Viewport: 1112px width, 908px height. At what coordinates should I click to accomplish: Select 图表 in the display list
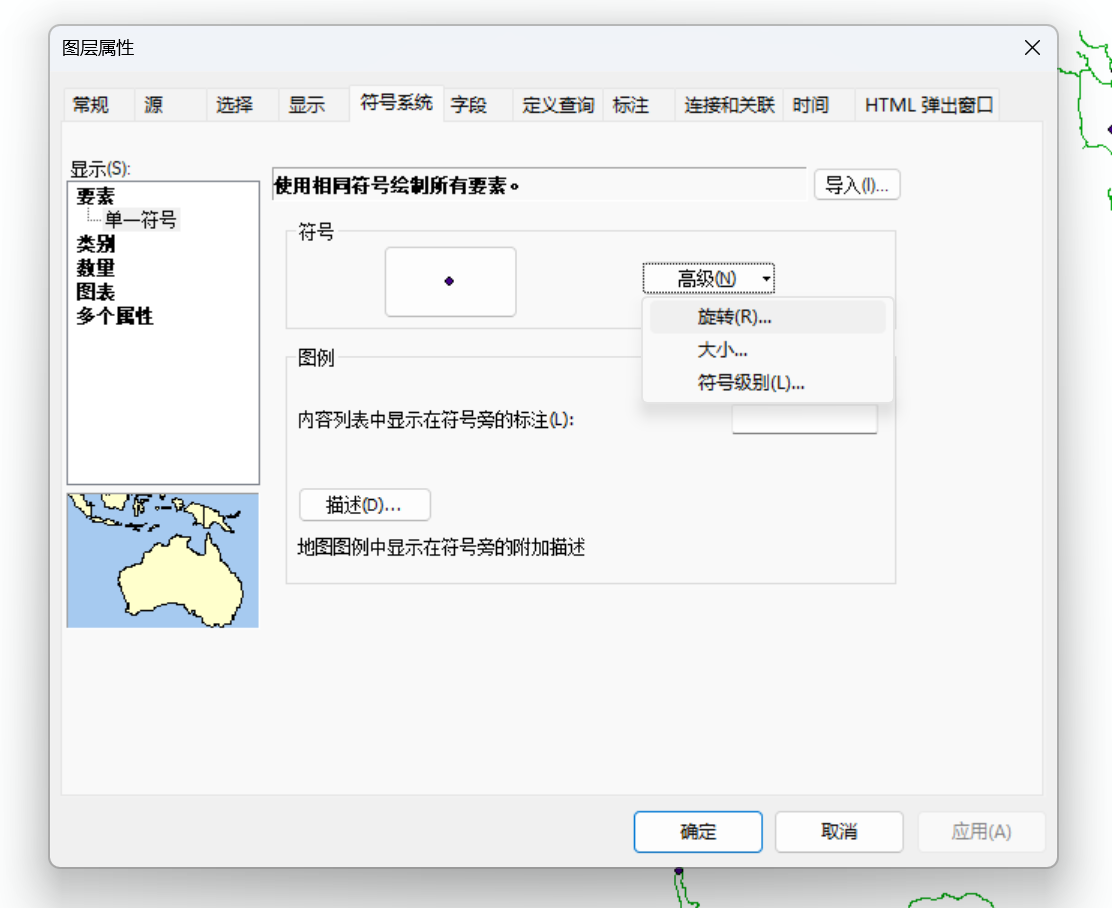pos(95,292)
